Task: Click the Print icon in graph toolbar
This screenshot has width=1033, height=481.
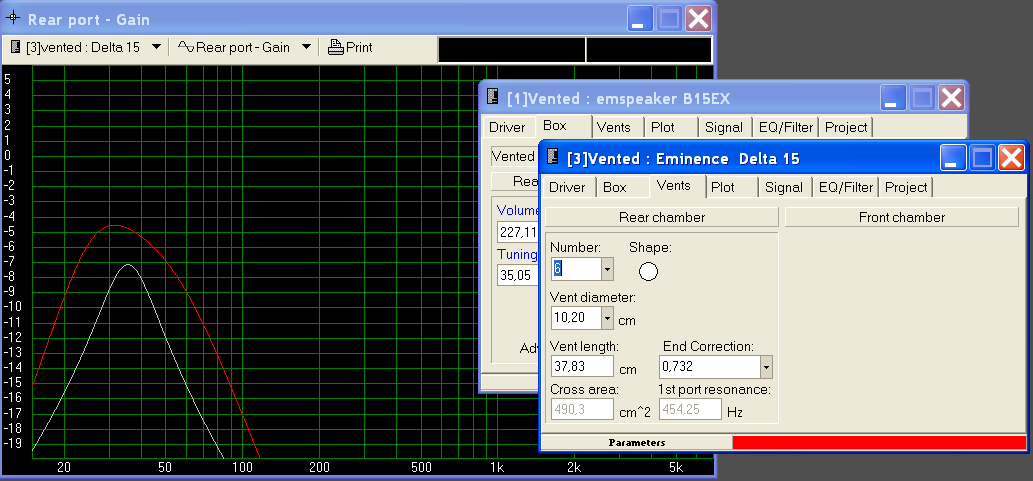Action: point(336,47)
